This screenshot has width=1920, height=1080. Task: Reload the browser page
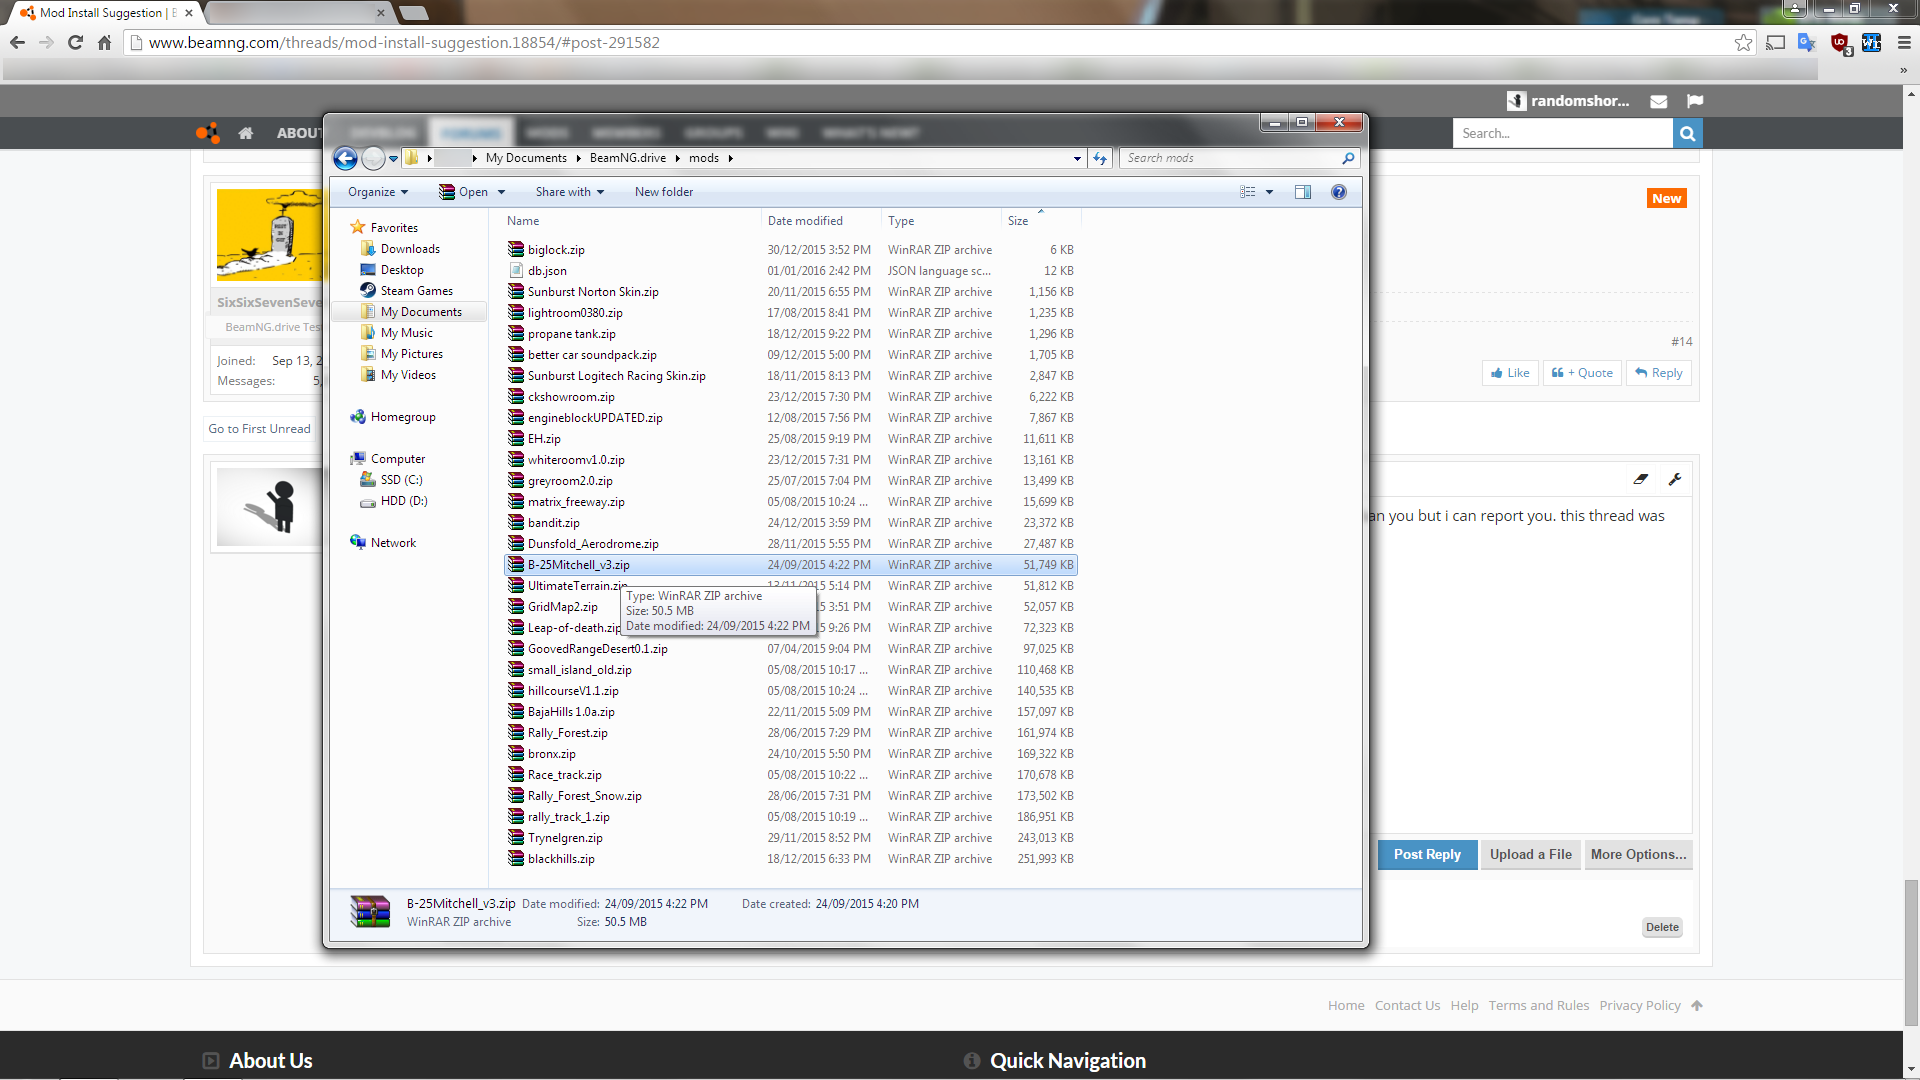[75, 42]
